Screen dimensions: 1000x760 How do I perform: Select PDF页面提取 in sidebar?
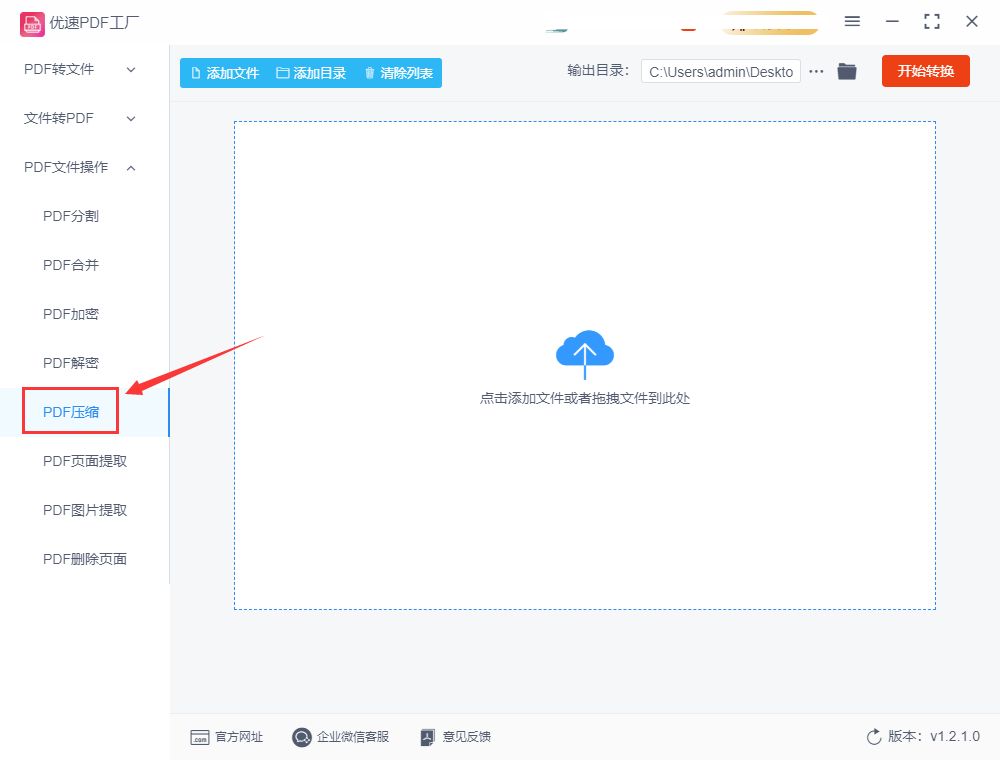coord(85,461)
